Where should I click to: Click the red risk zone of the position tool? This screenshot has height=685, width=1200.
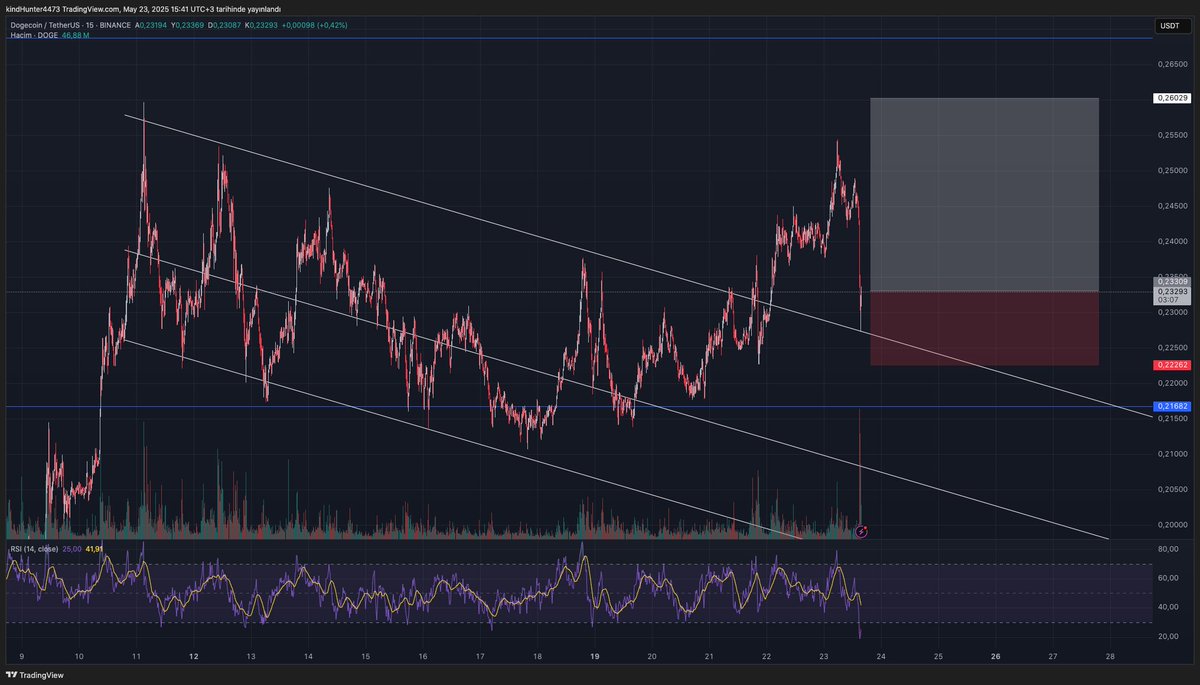point(985,330)
